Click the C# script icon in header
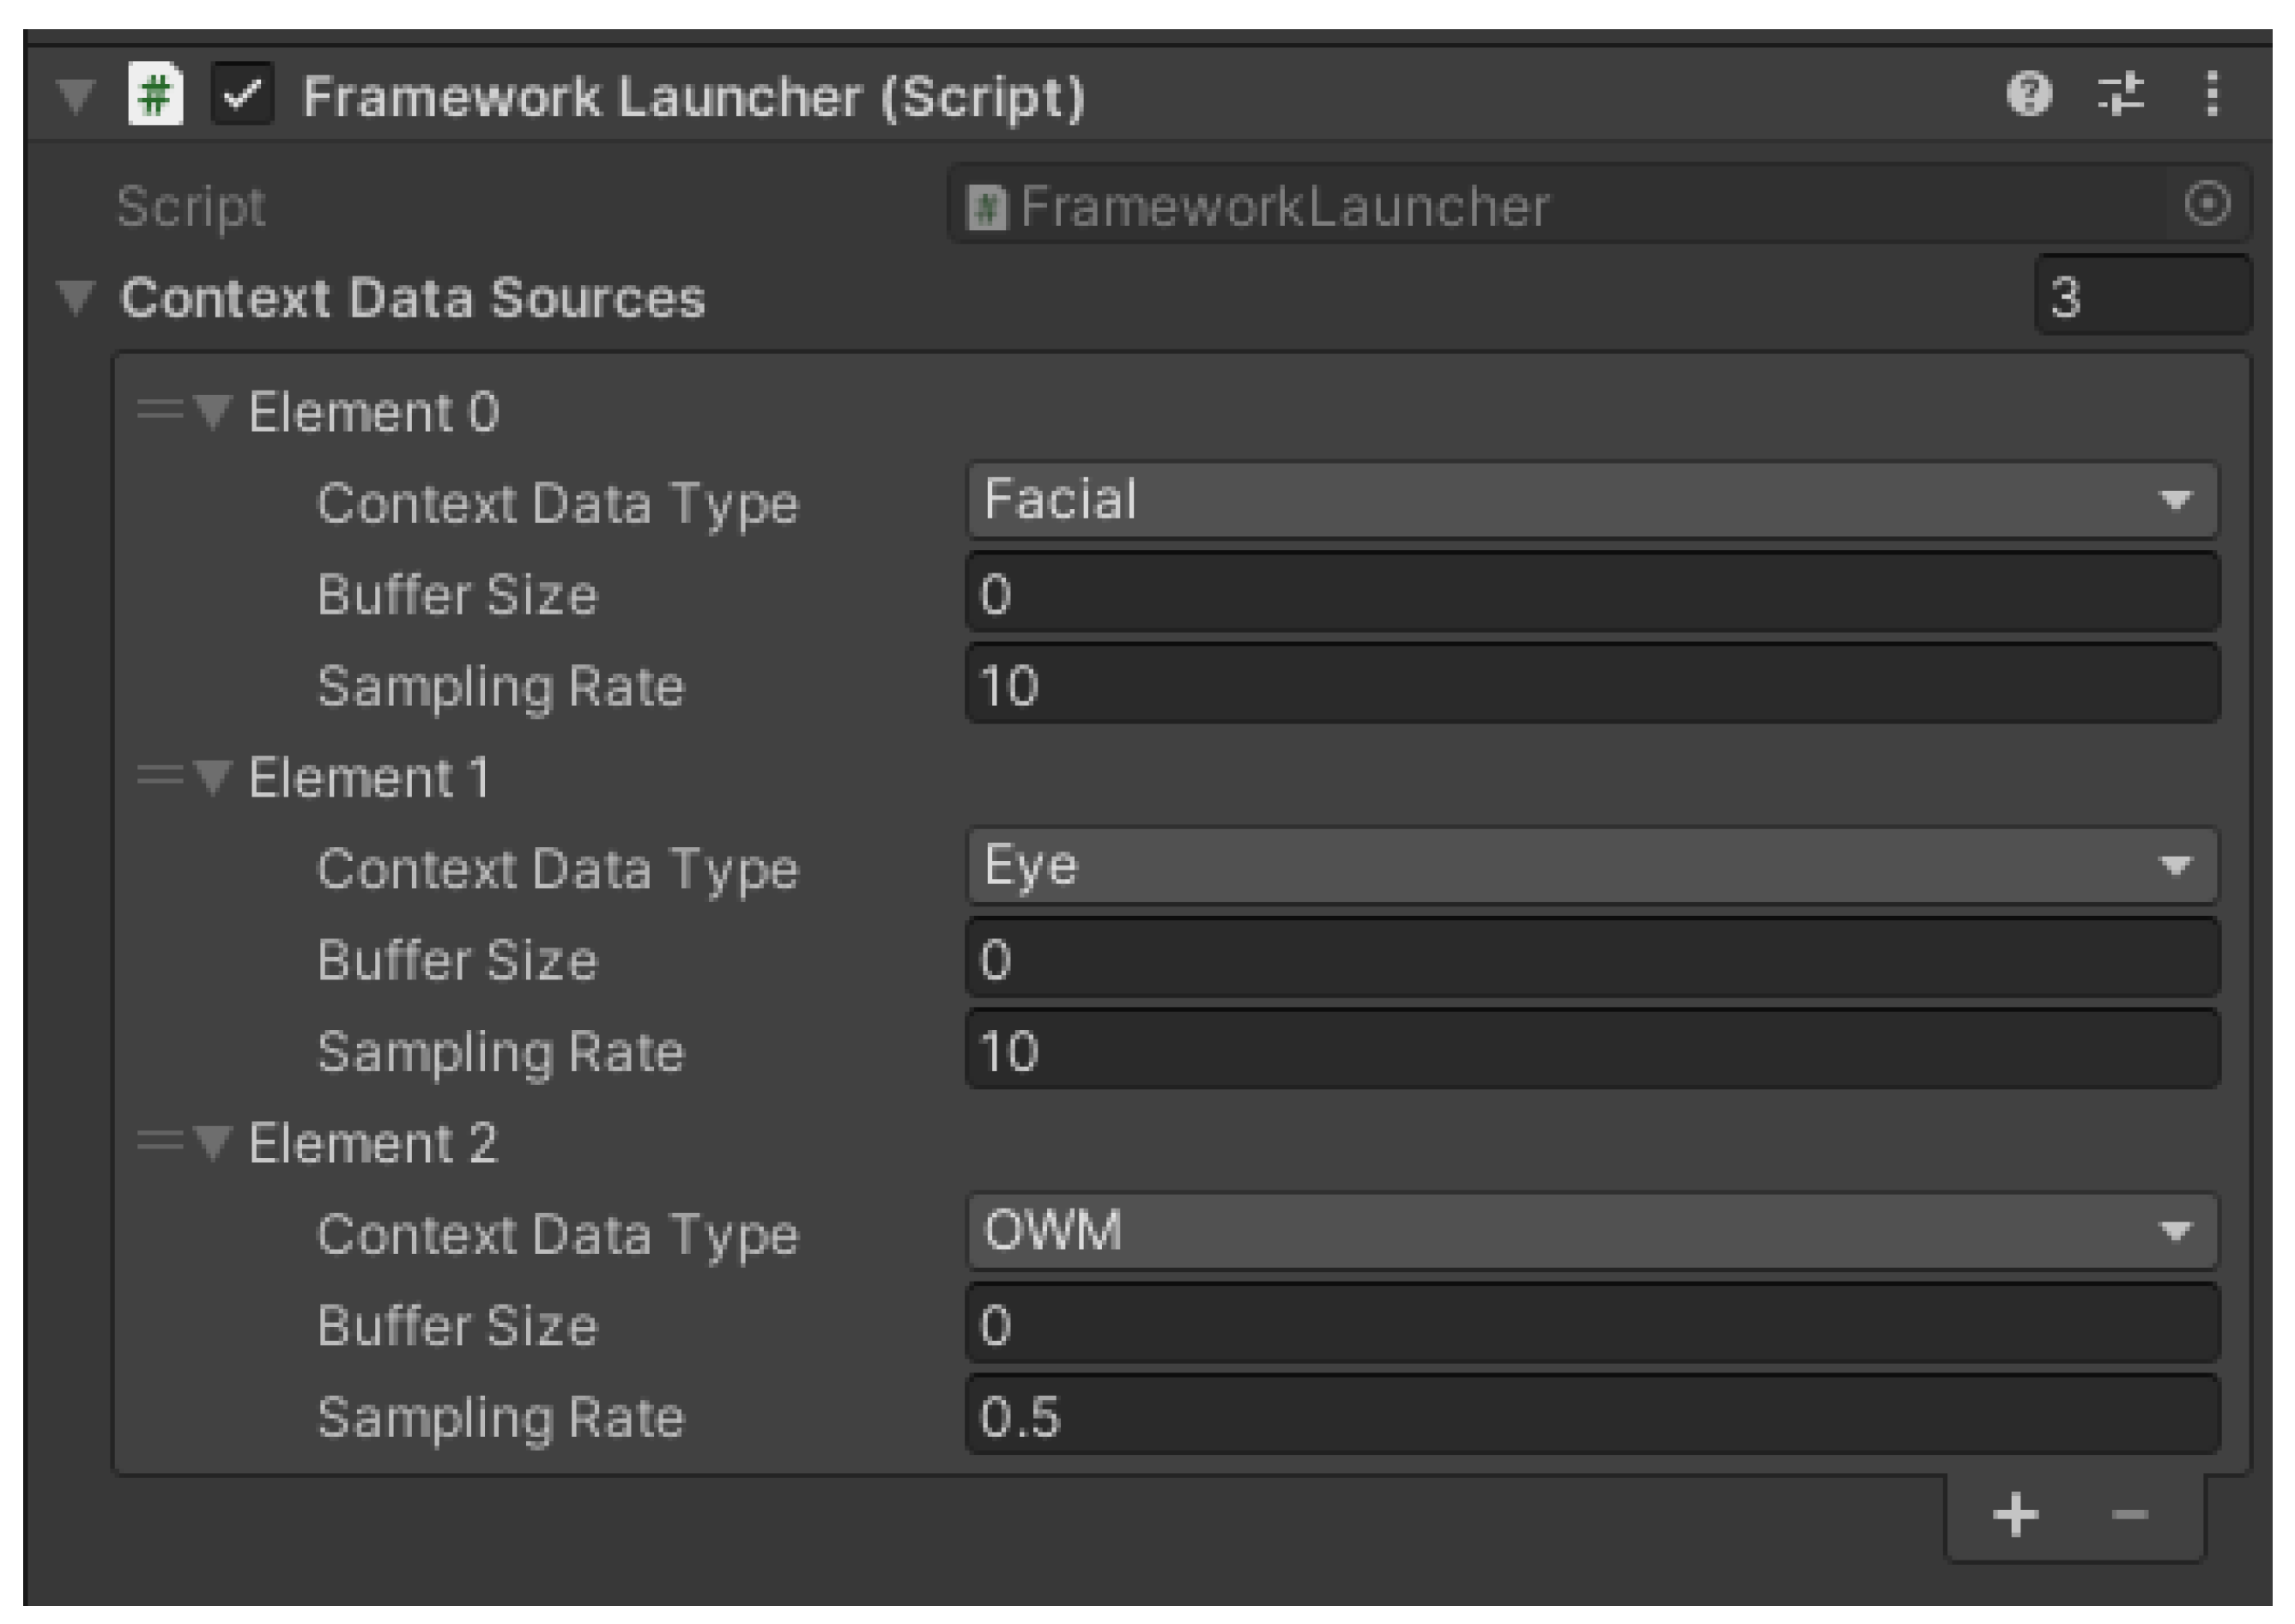Image resolution: width=2295 pixels, height=1624 pixels. point(156,96)
